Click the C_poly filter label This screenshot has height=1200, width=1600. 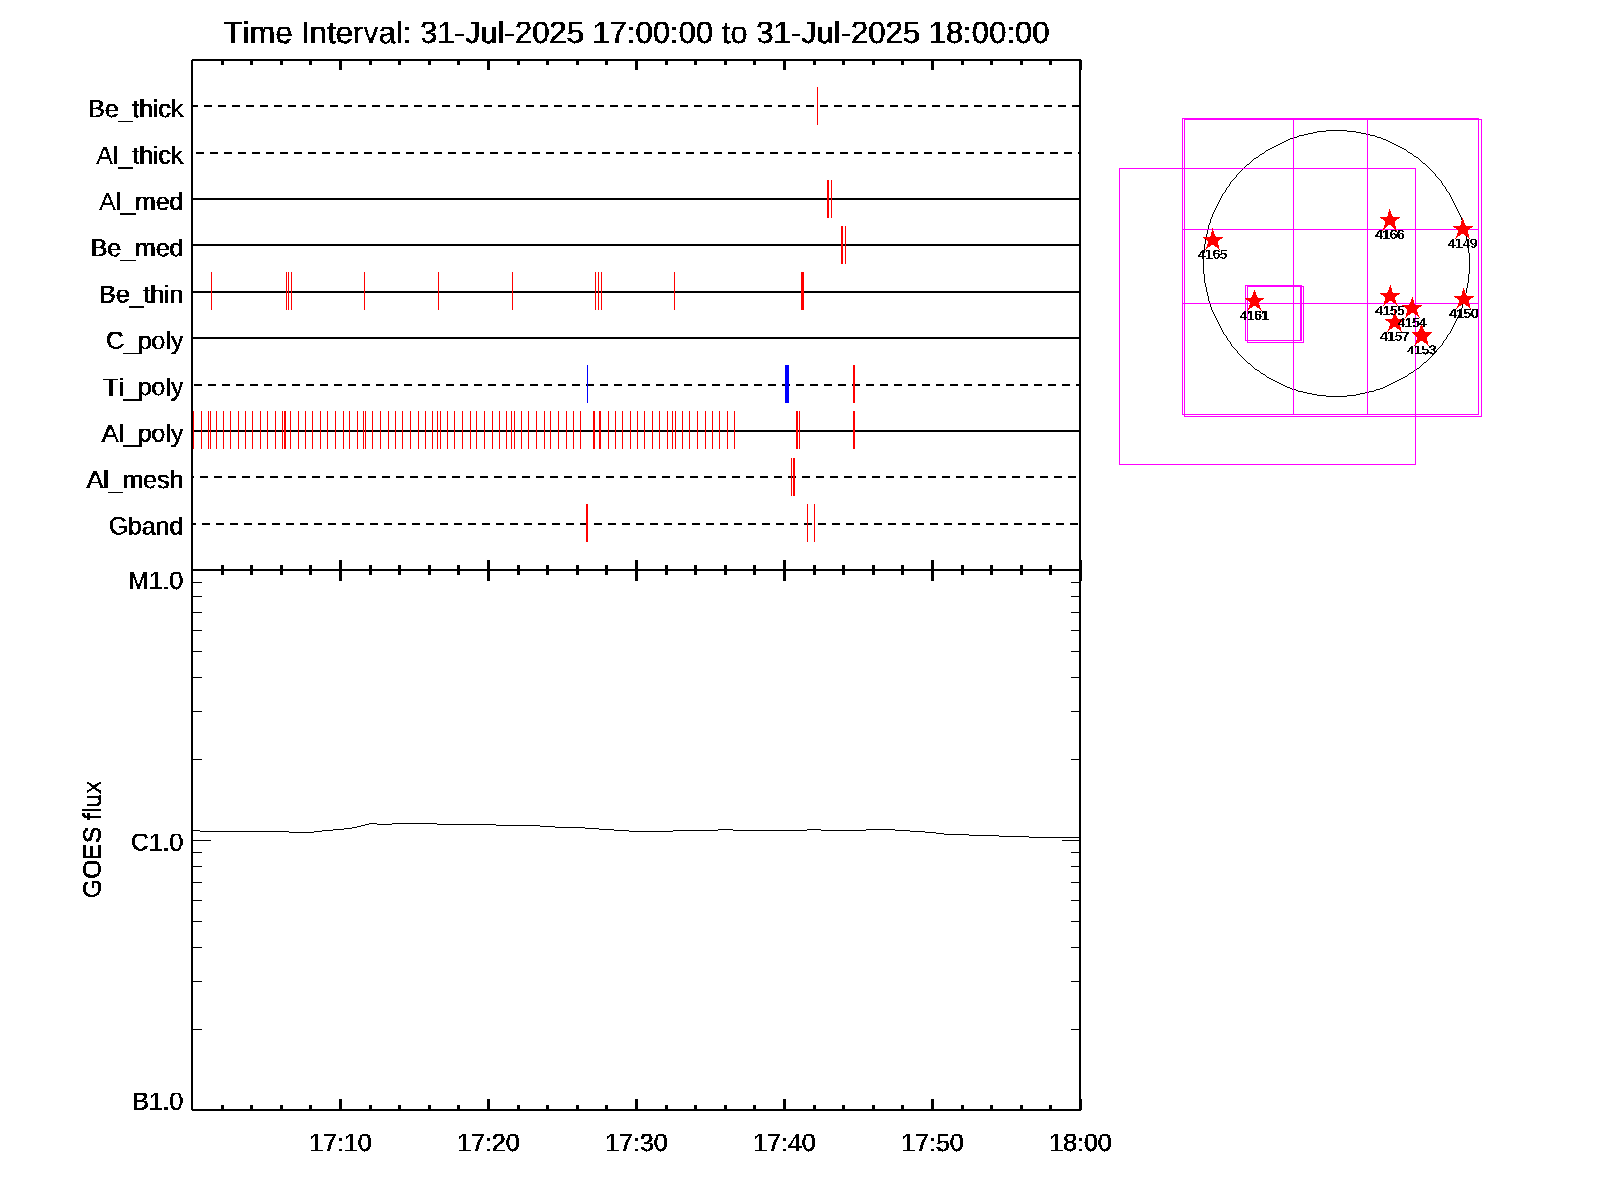tap(144, 341)
